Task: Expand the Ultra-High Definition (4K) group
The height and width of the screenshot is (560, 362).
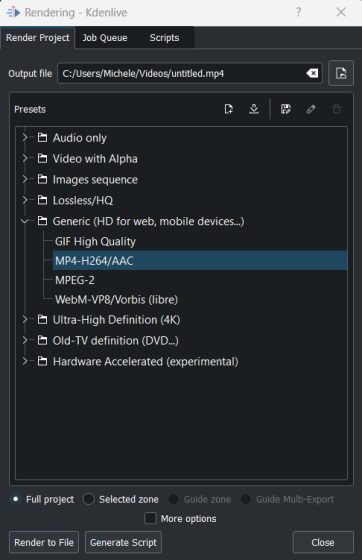Action: pyautogui.click(x=25, y=320)
